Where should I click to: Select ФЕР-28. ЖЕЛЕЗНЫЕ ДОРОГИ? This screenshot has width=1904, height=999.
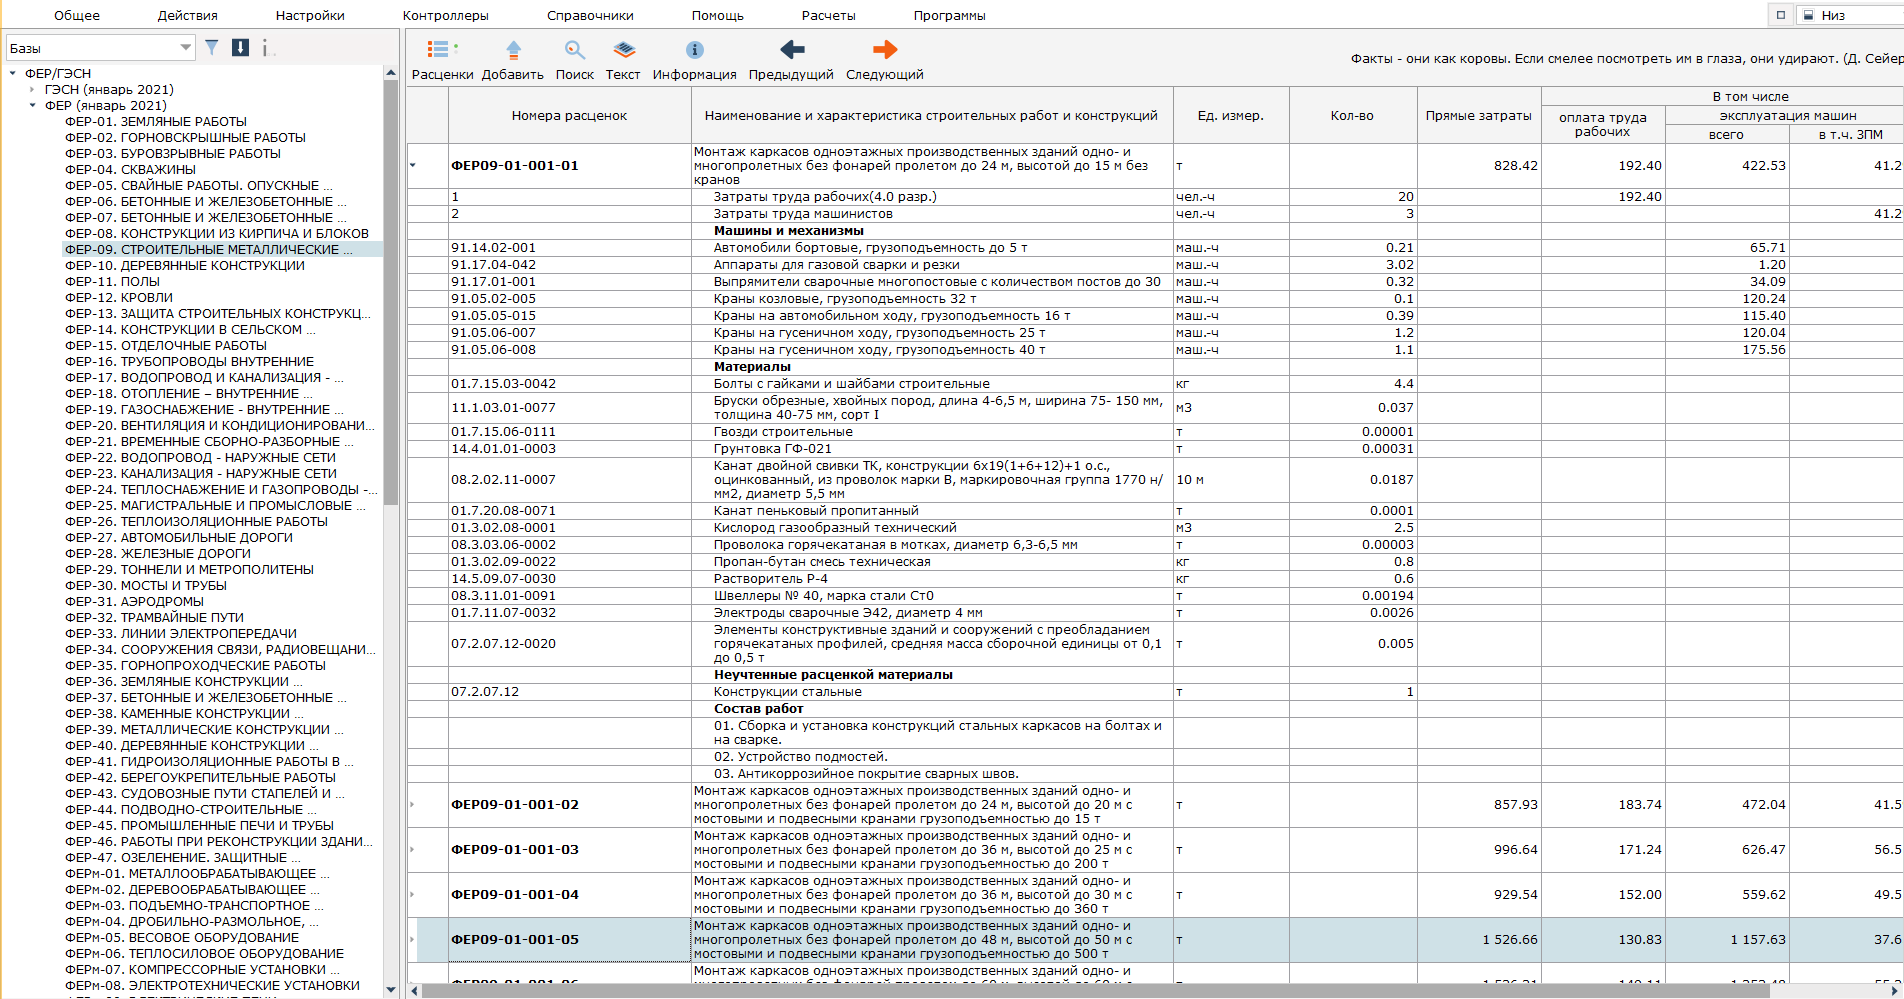(158, 553)
